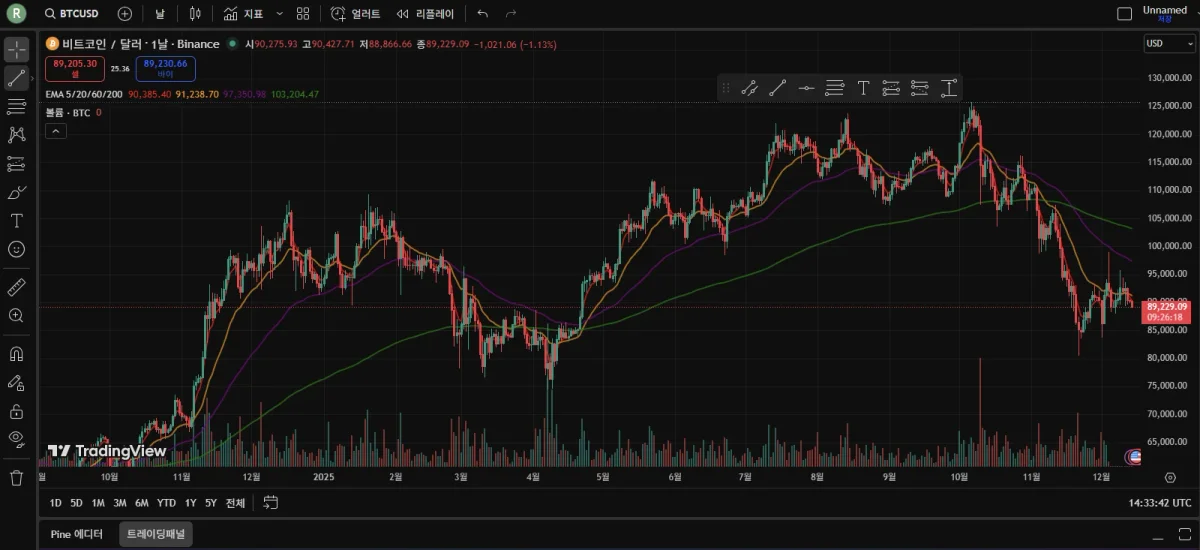Image resolution: width=1200 pixels, height=550 pixels.
Task: Switch to the Pine 에디터 tab
Action: [x=77, y=534]
